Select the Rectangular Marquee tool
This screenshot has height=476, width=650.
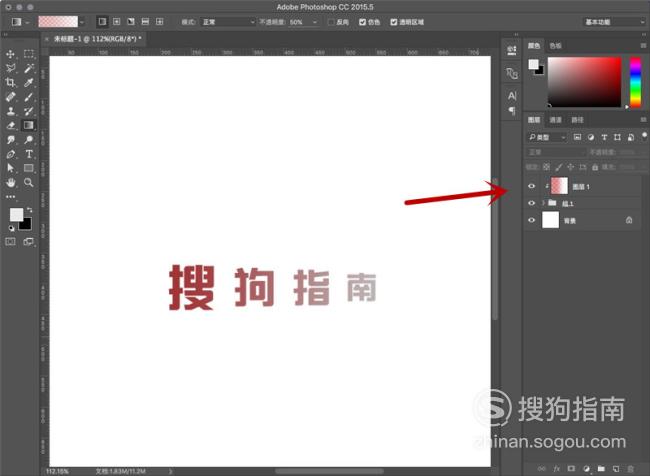coord(29,54)
